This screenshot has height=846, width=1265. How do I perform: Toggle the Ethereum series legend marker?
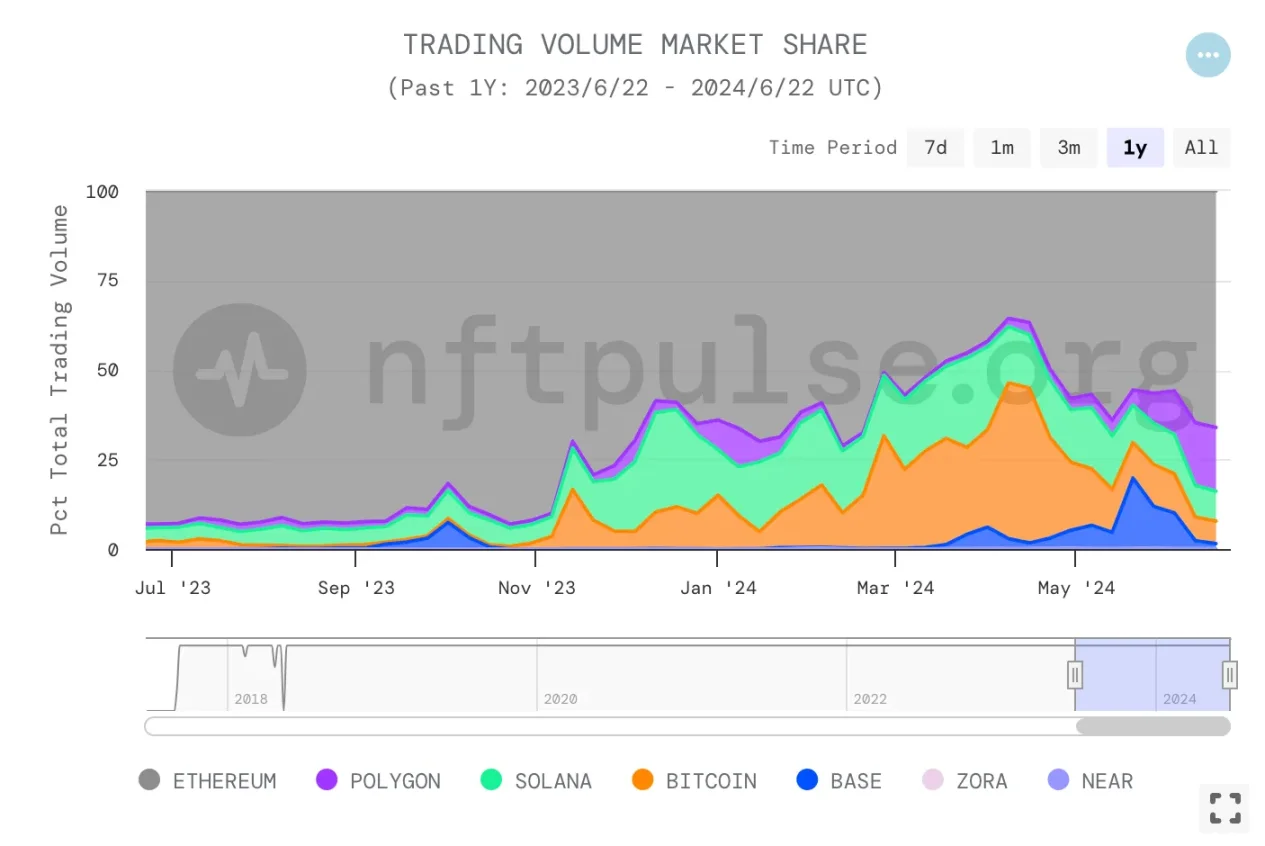click(x=149, y=780)
